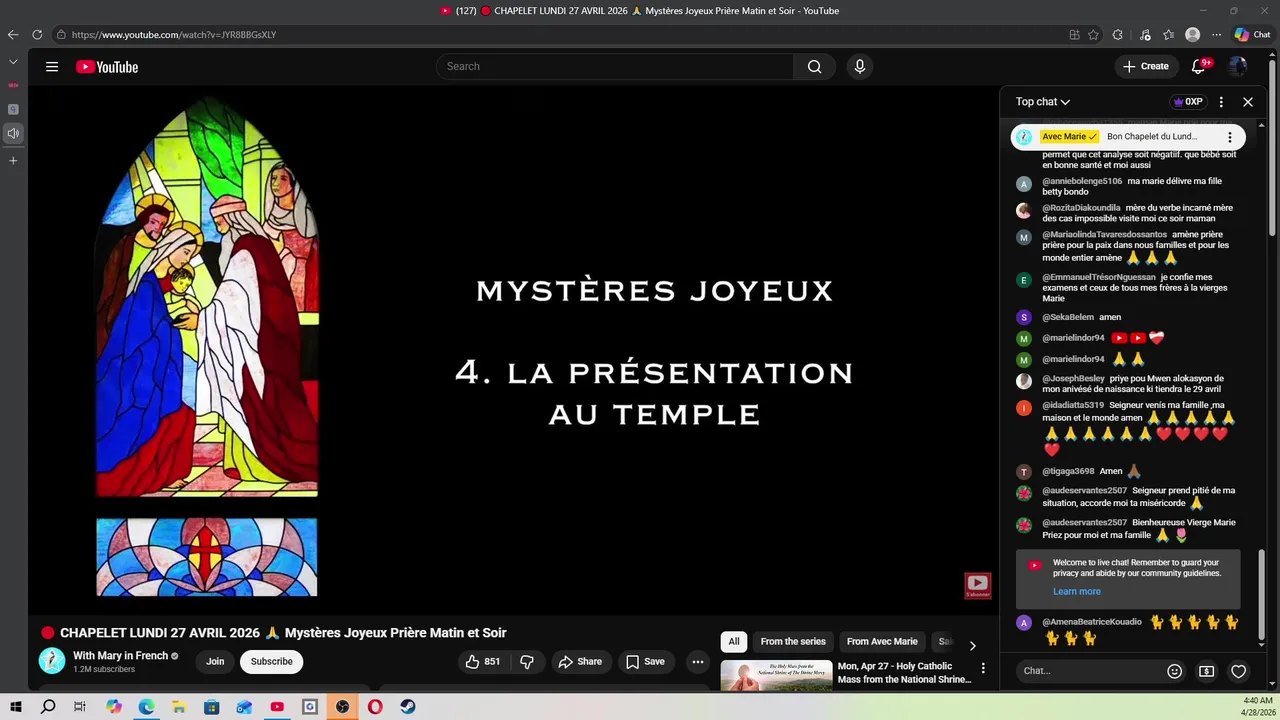Expand browser vertical tabs chevron
The height and width of the screenshot is (720, 1280).
click(x=13, y=62)
